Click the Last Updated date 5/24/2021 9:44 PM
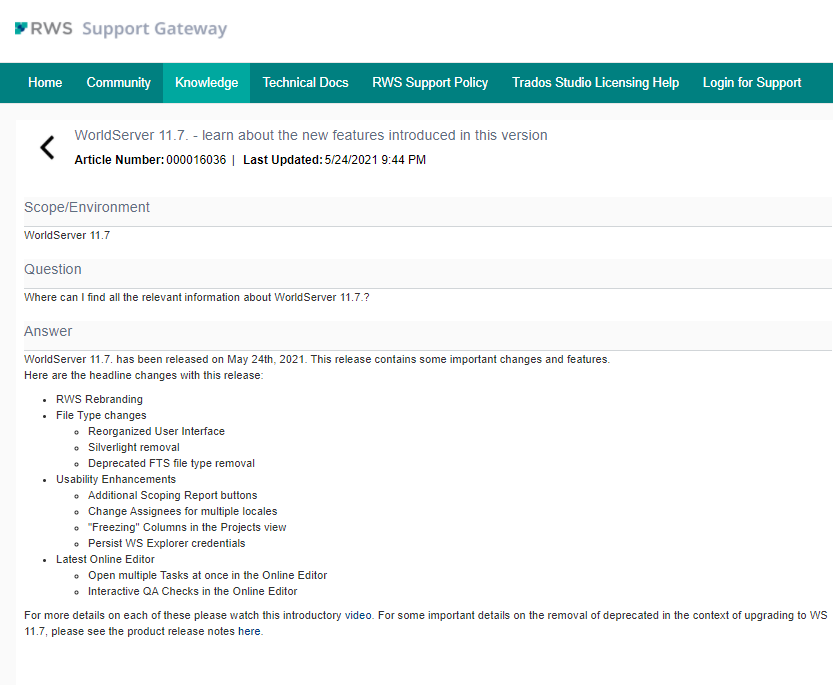 (x=375, y=160)
